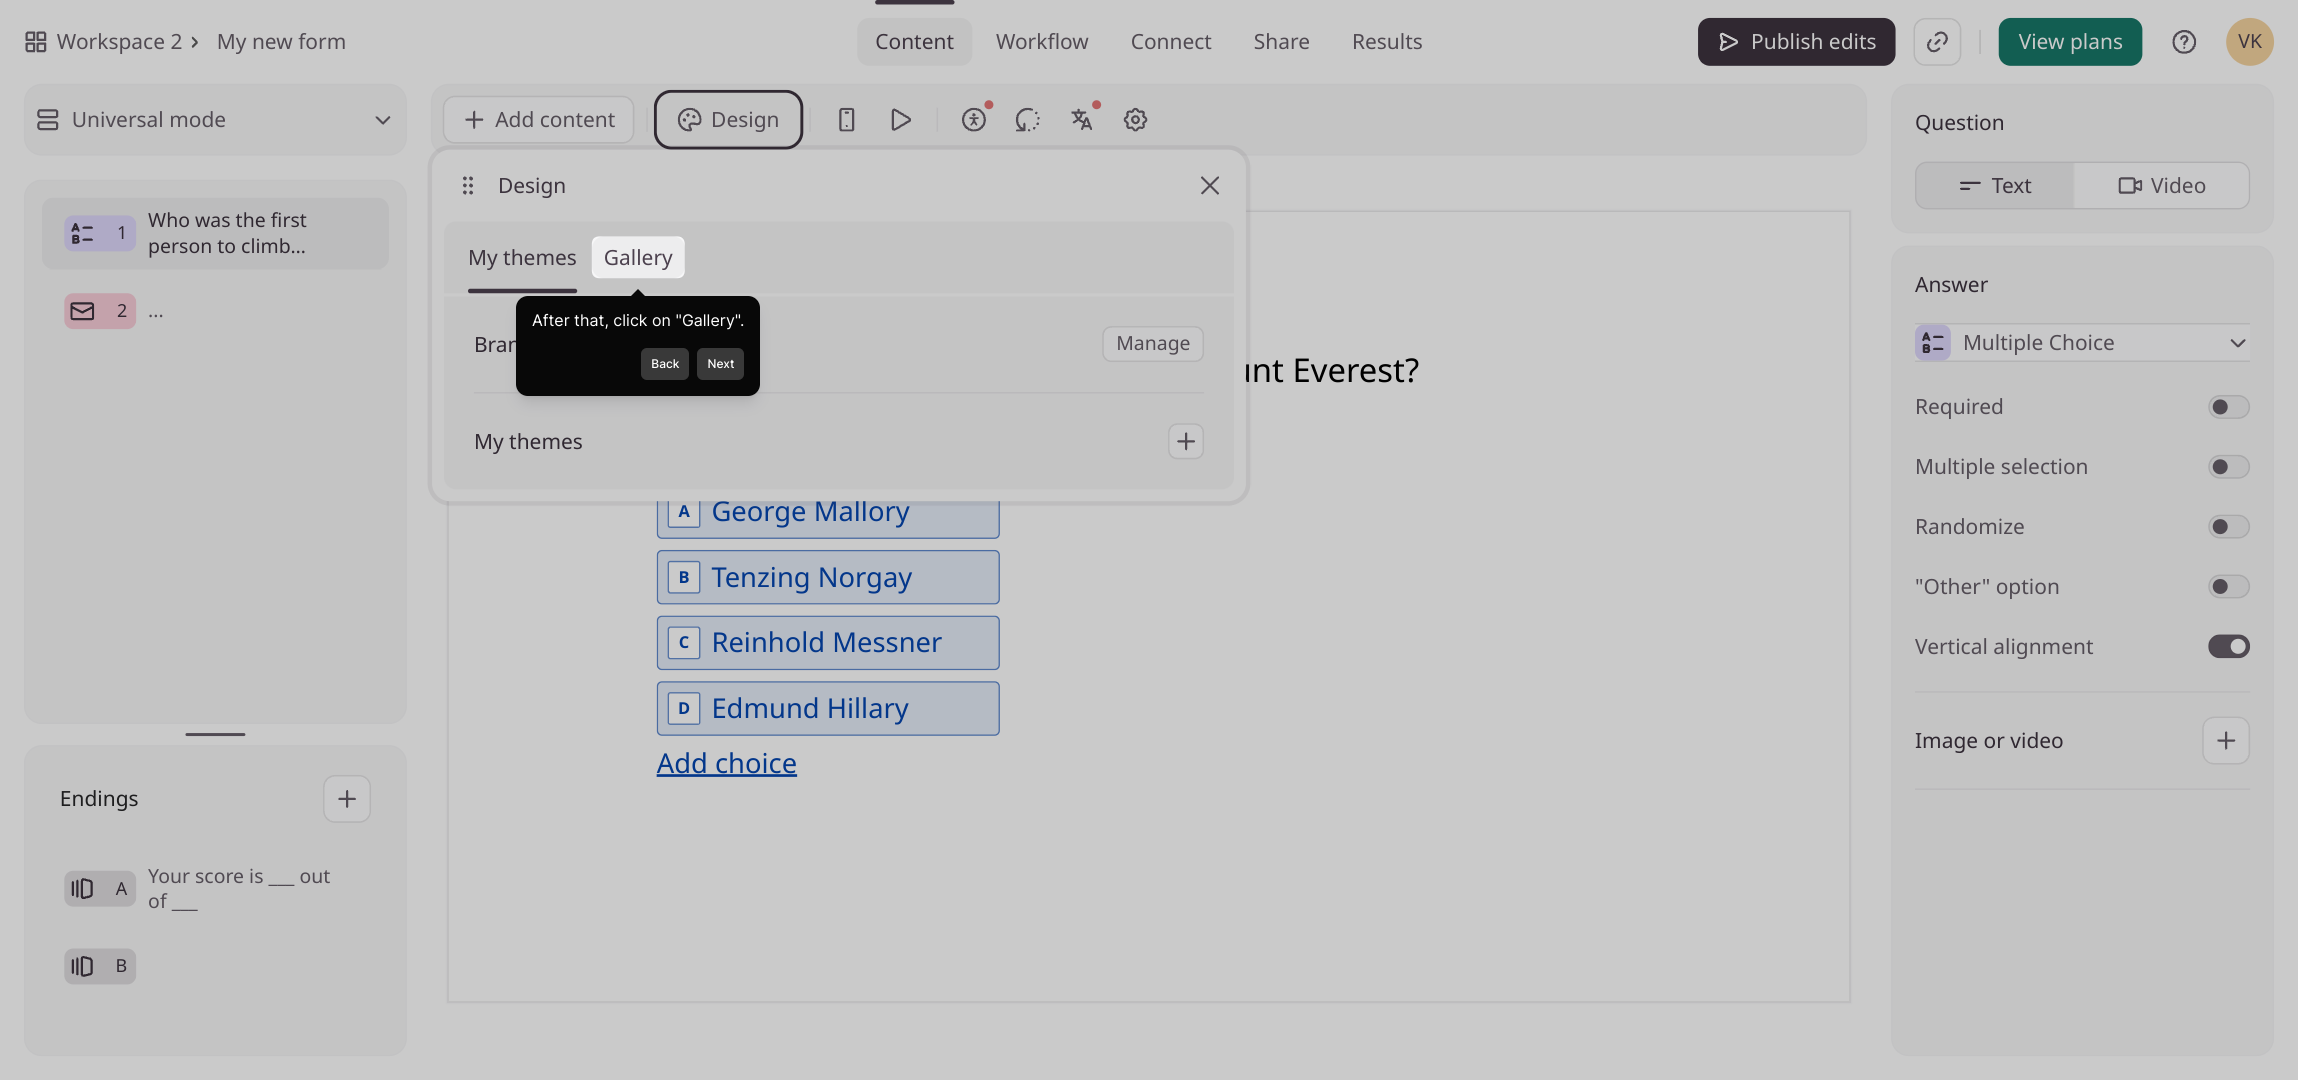Click the Edmund Hillary answer text
The height and width of the screenshot is (1080, 2298).
(x=810, y=709)
